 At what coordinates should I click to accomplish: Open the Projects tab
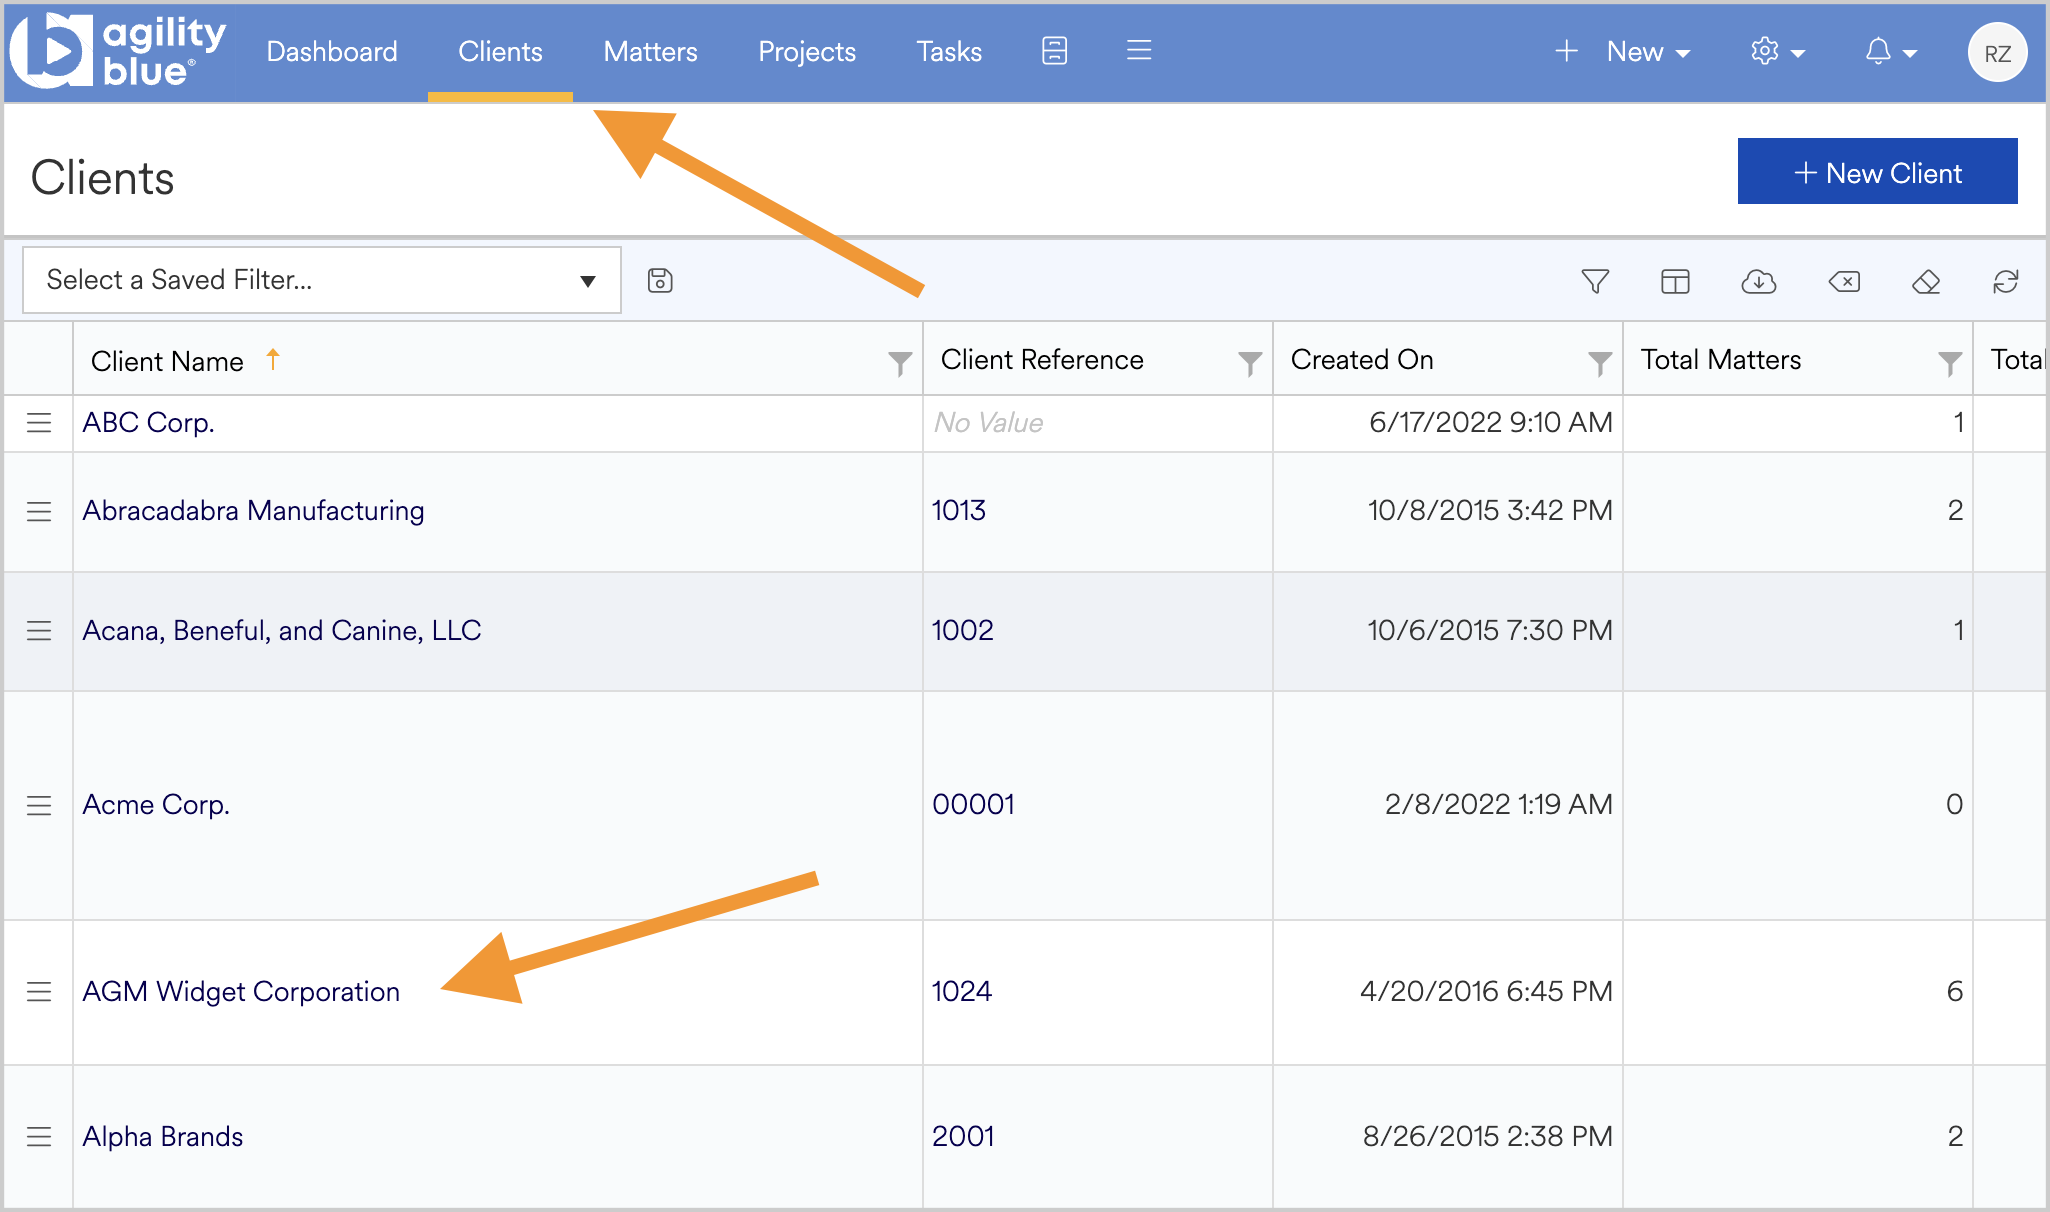tap(807, 52)
